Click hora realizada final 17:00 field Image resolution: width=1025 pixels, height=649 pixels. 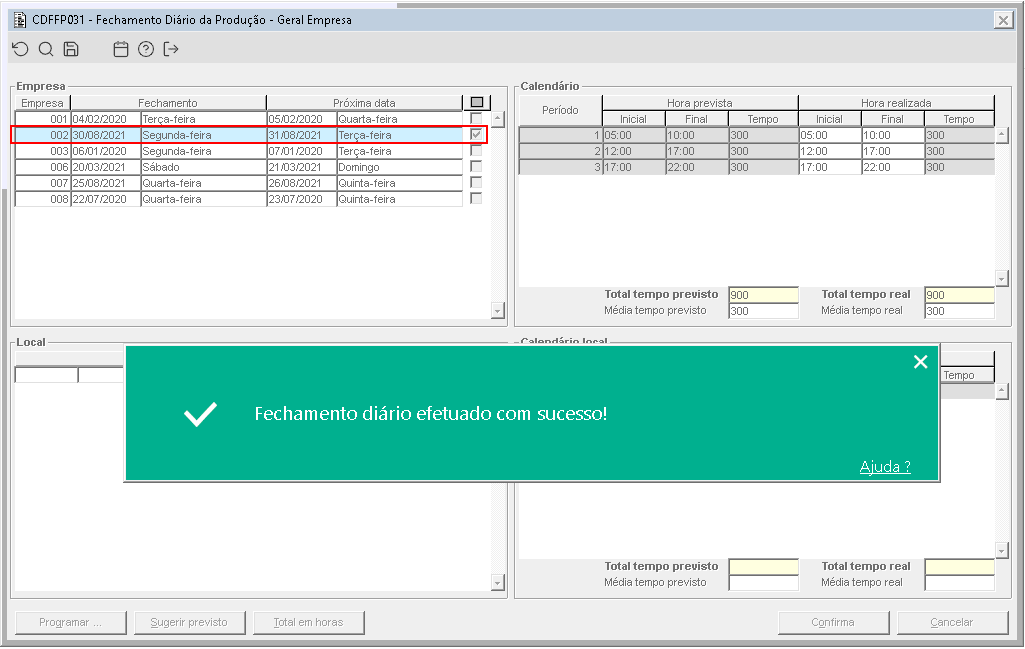click(x=892, y=151)
